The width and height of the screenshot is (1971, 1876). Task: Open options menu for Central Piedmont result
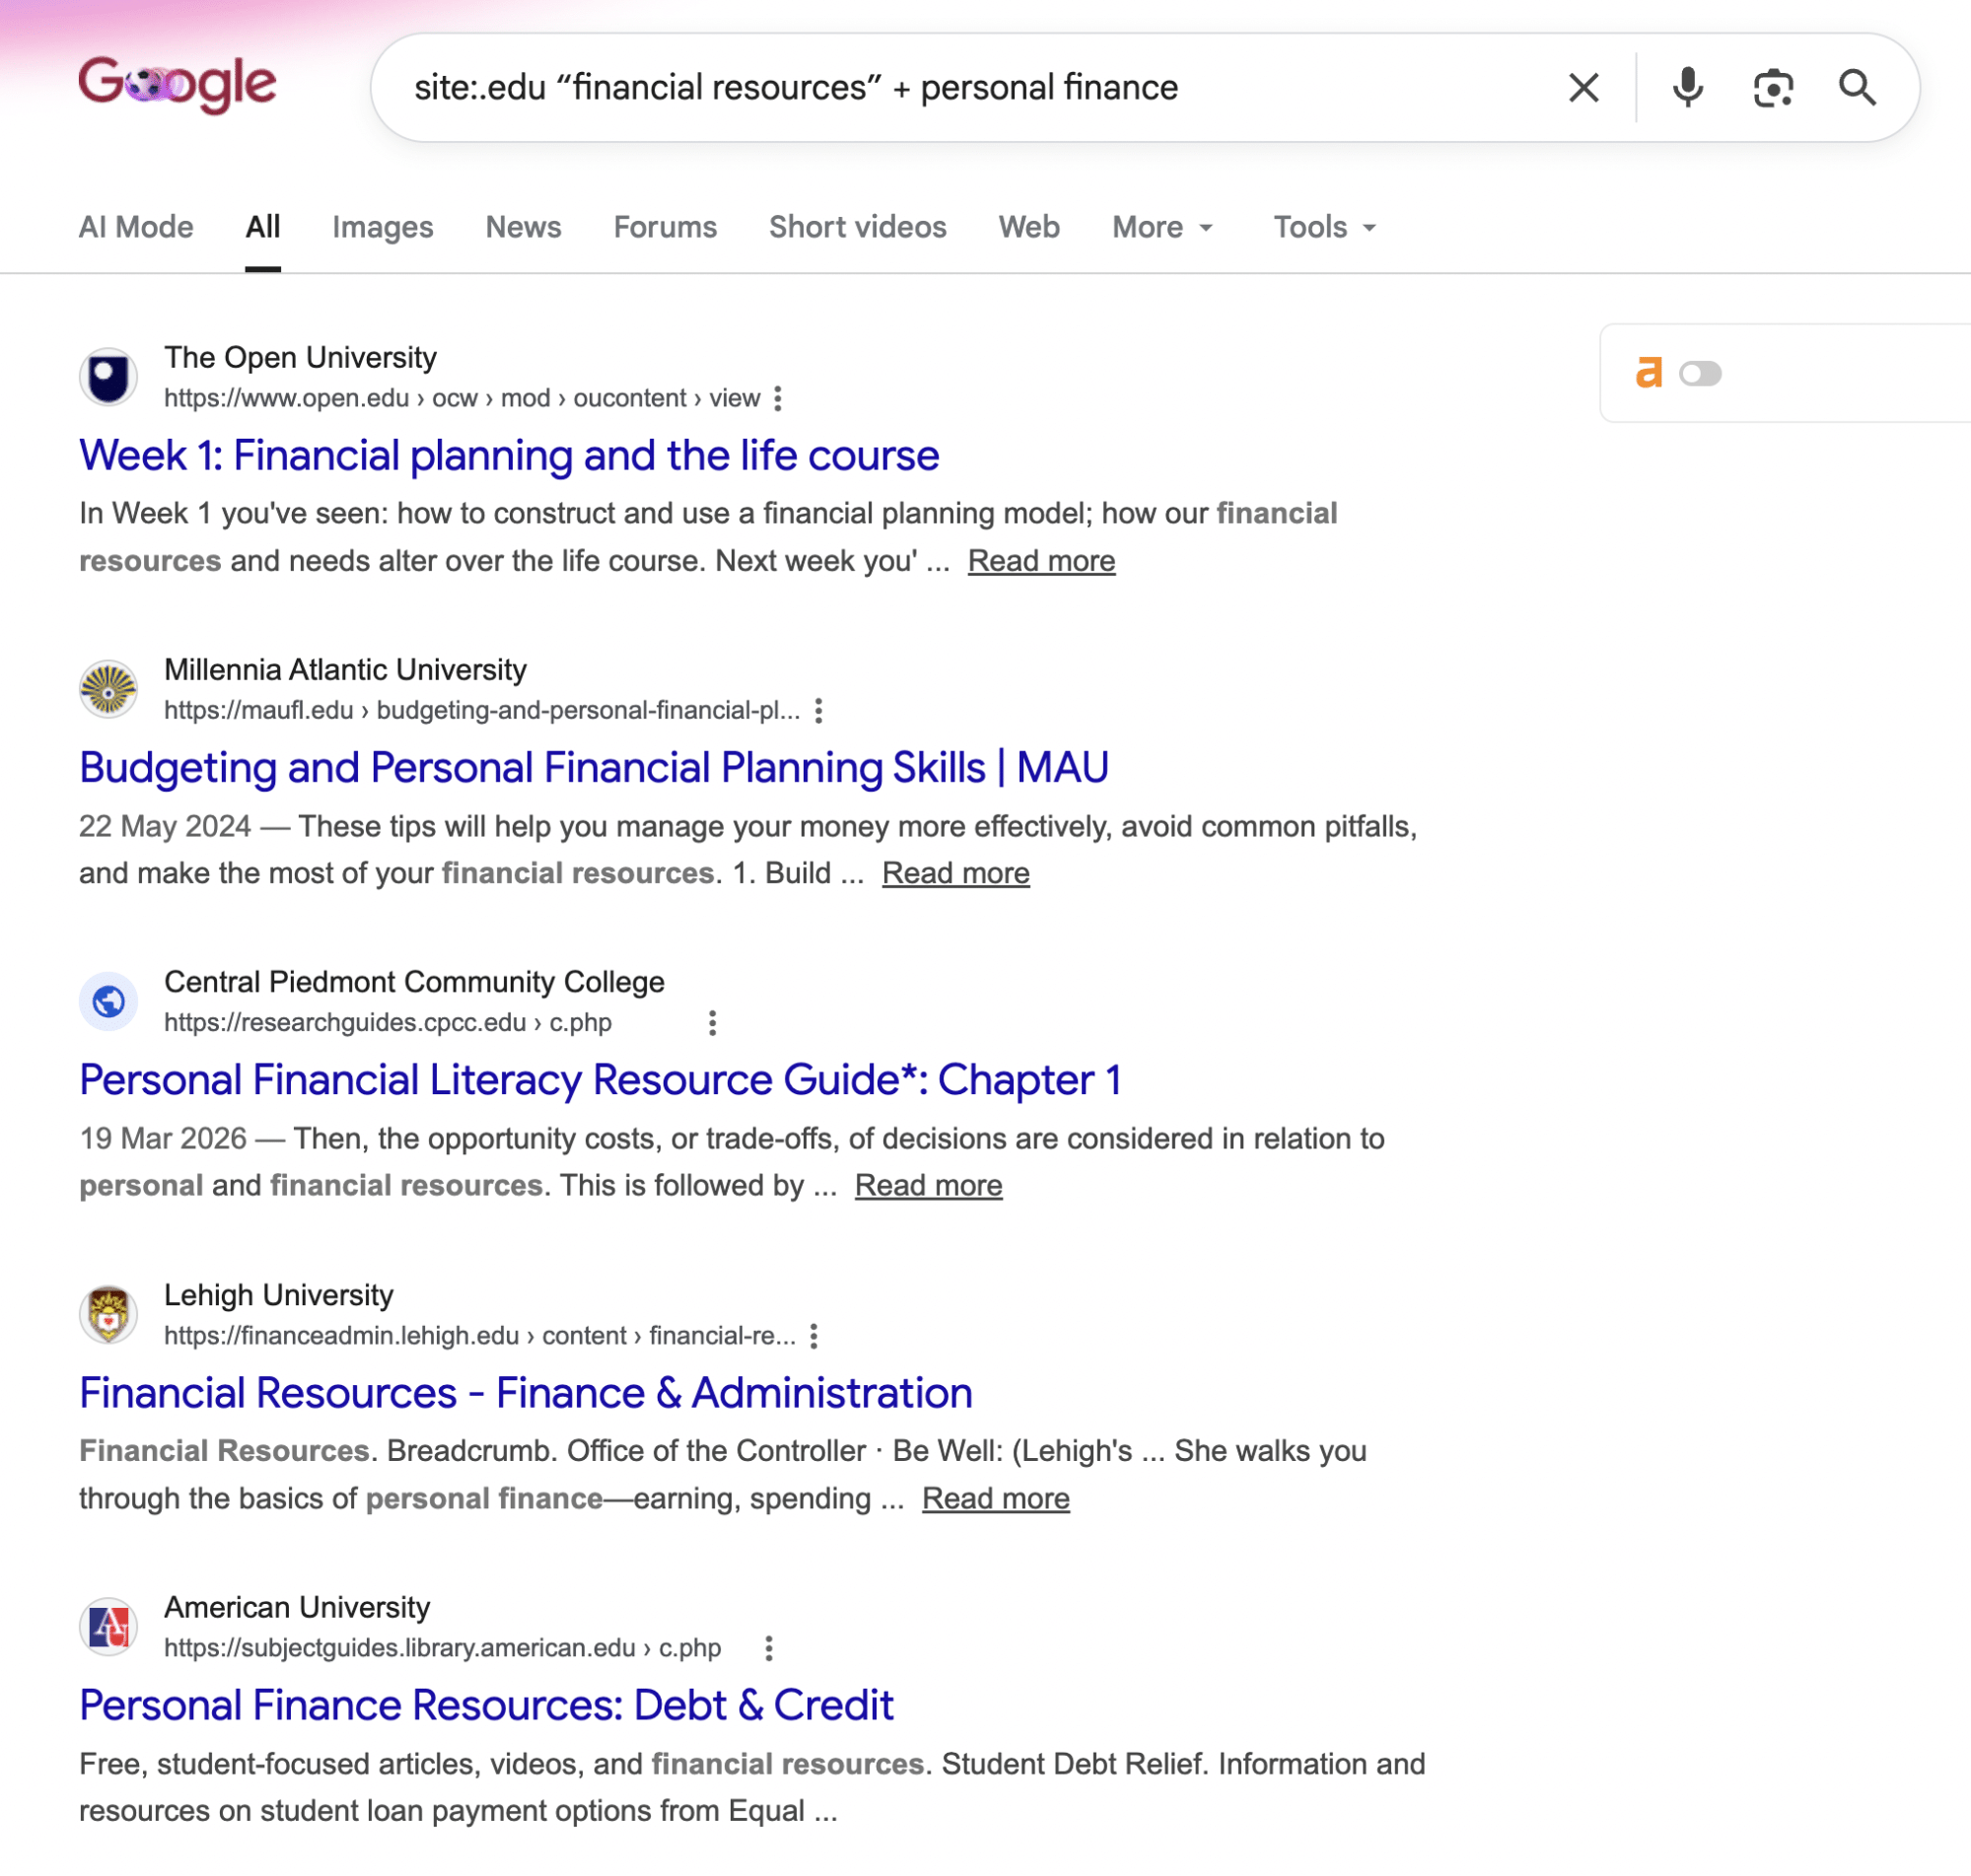pos(712,1023)
